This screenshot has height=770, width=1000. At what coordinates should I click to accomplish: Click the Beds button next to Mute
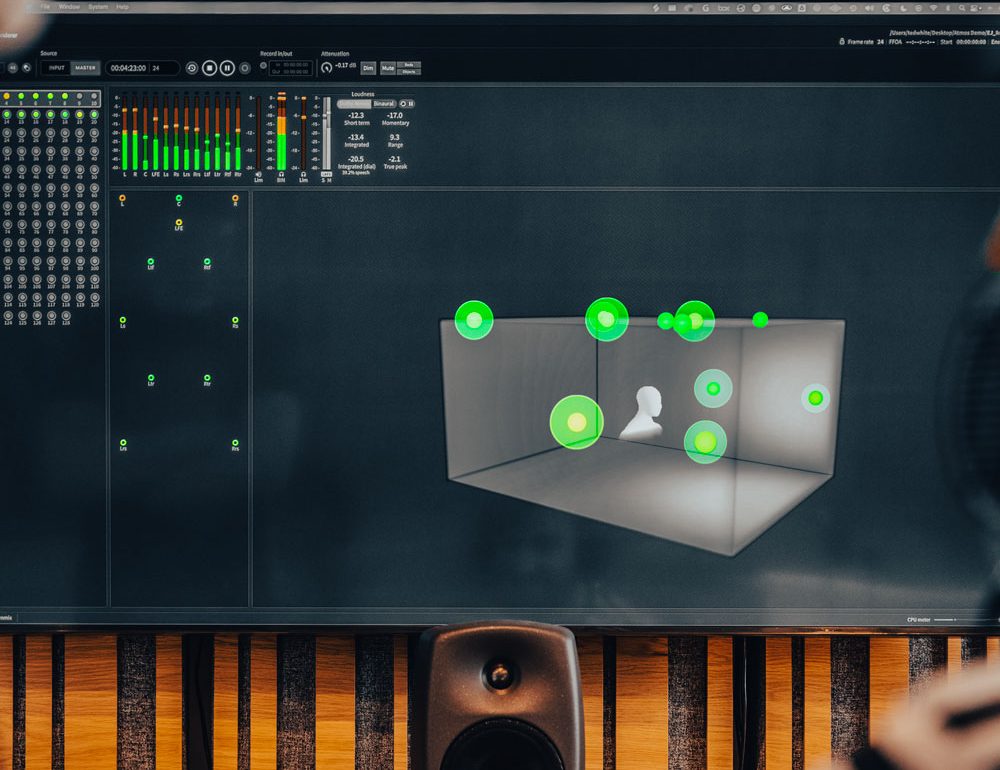409,64
